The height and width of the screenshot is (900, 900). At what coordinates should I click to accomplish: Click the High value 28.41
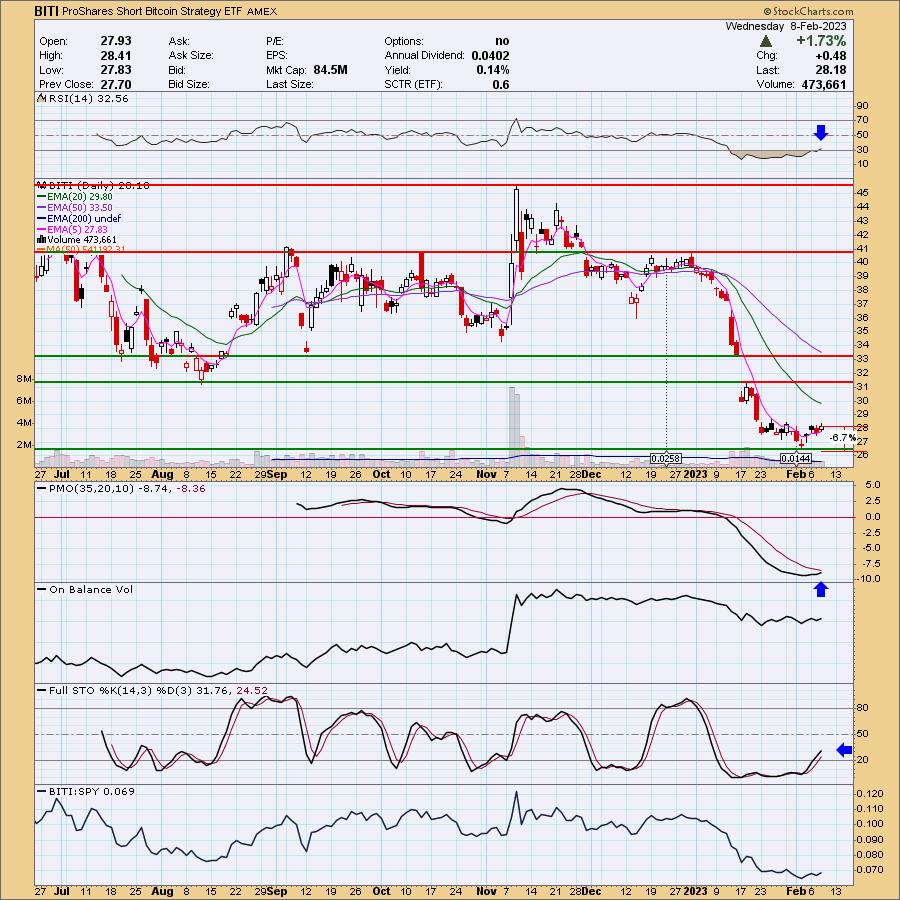click(116, 56)
